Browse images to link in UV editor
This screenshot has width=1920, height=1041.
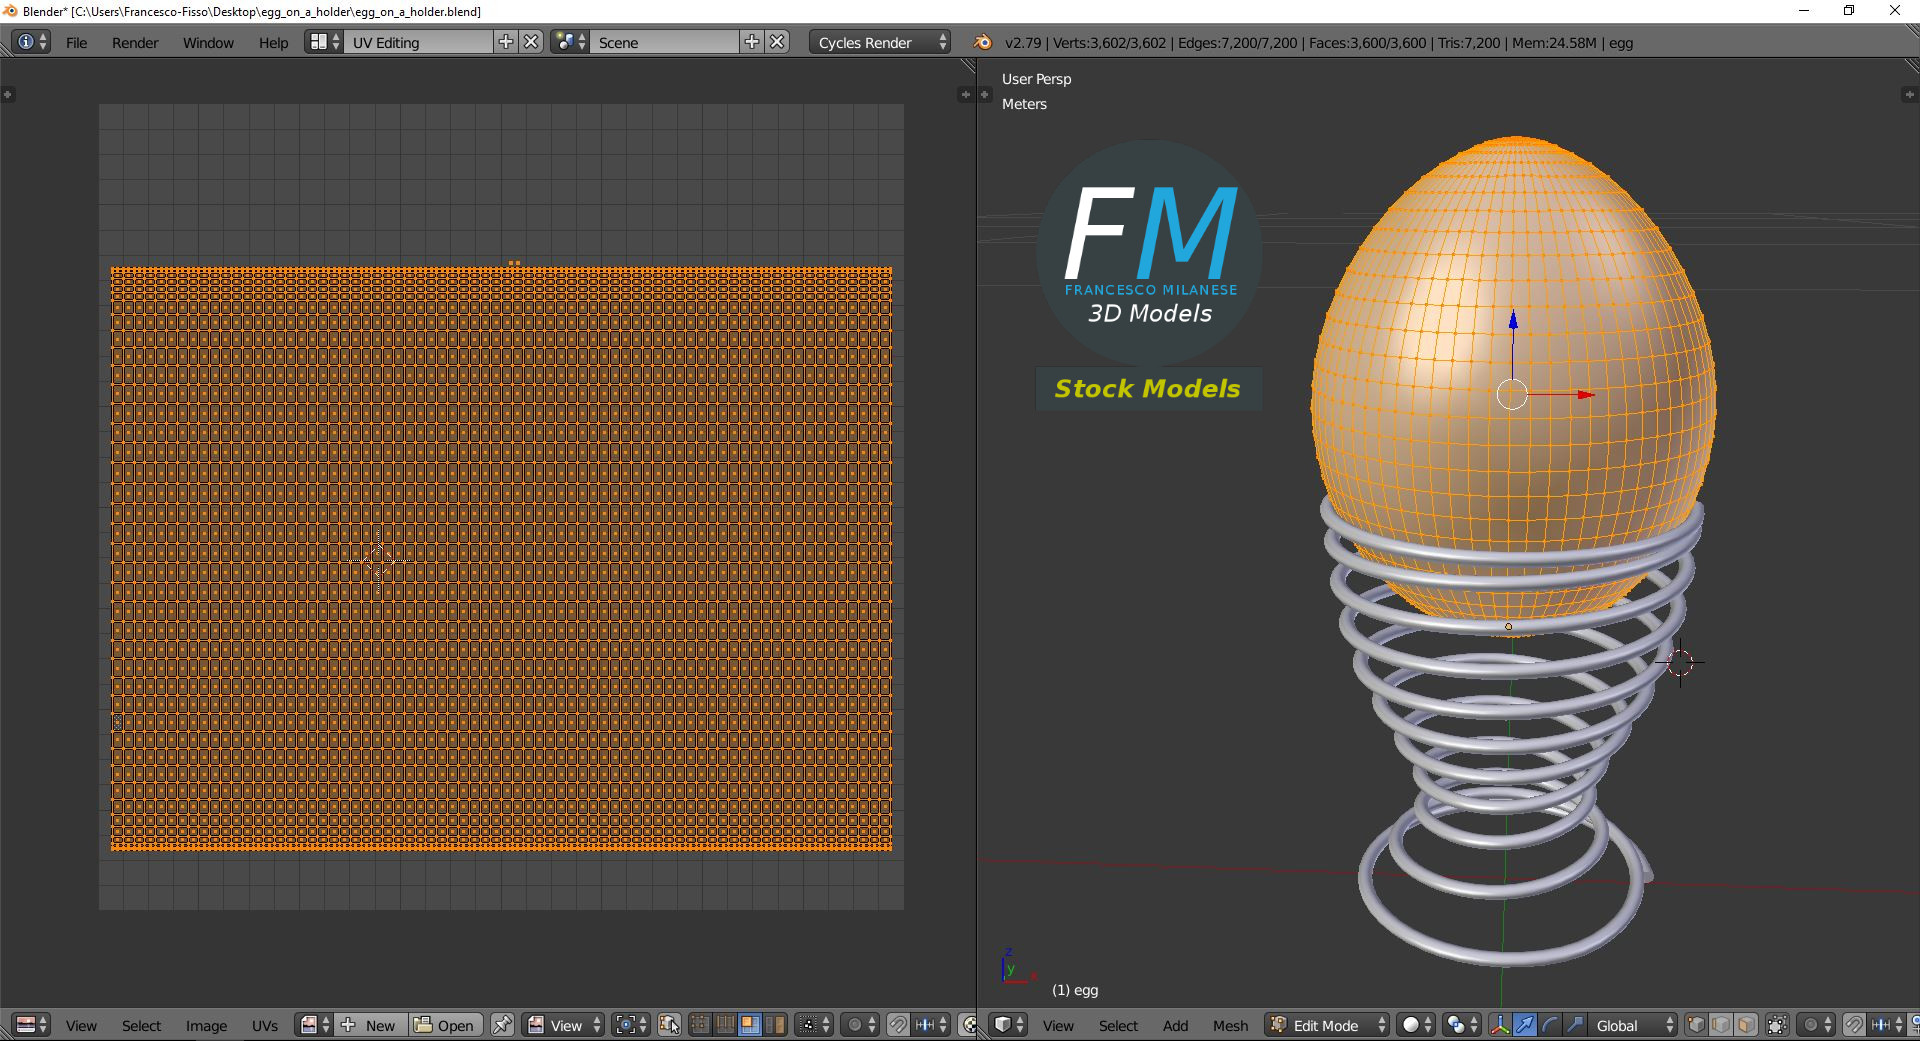[x=314, y=1025]
